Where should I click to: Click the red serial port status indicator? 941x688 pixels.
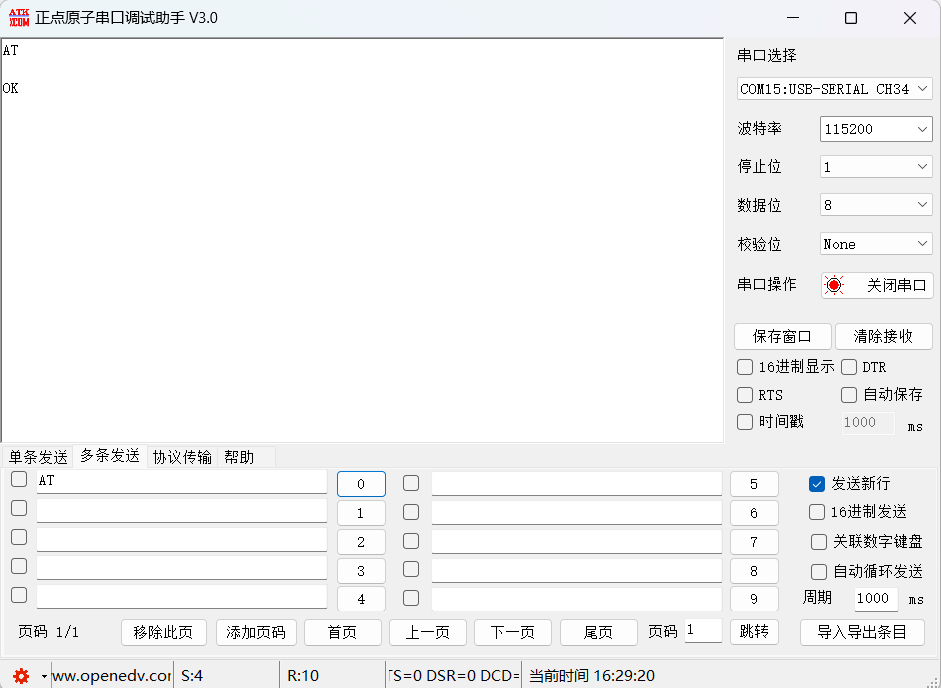(x=834, y=285)
